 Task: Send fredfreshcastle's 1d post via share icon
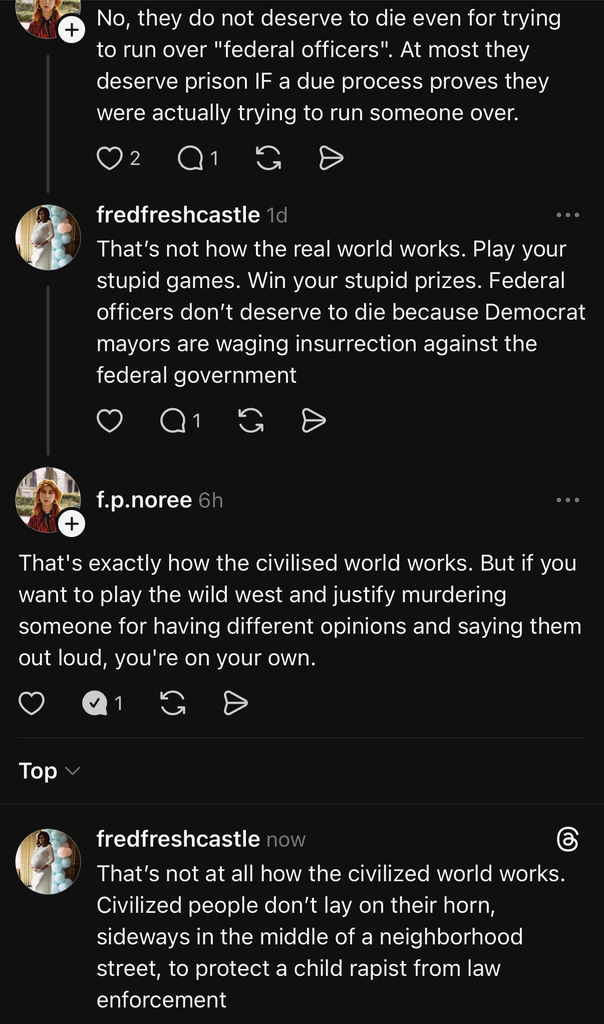click(313, 421)
